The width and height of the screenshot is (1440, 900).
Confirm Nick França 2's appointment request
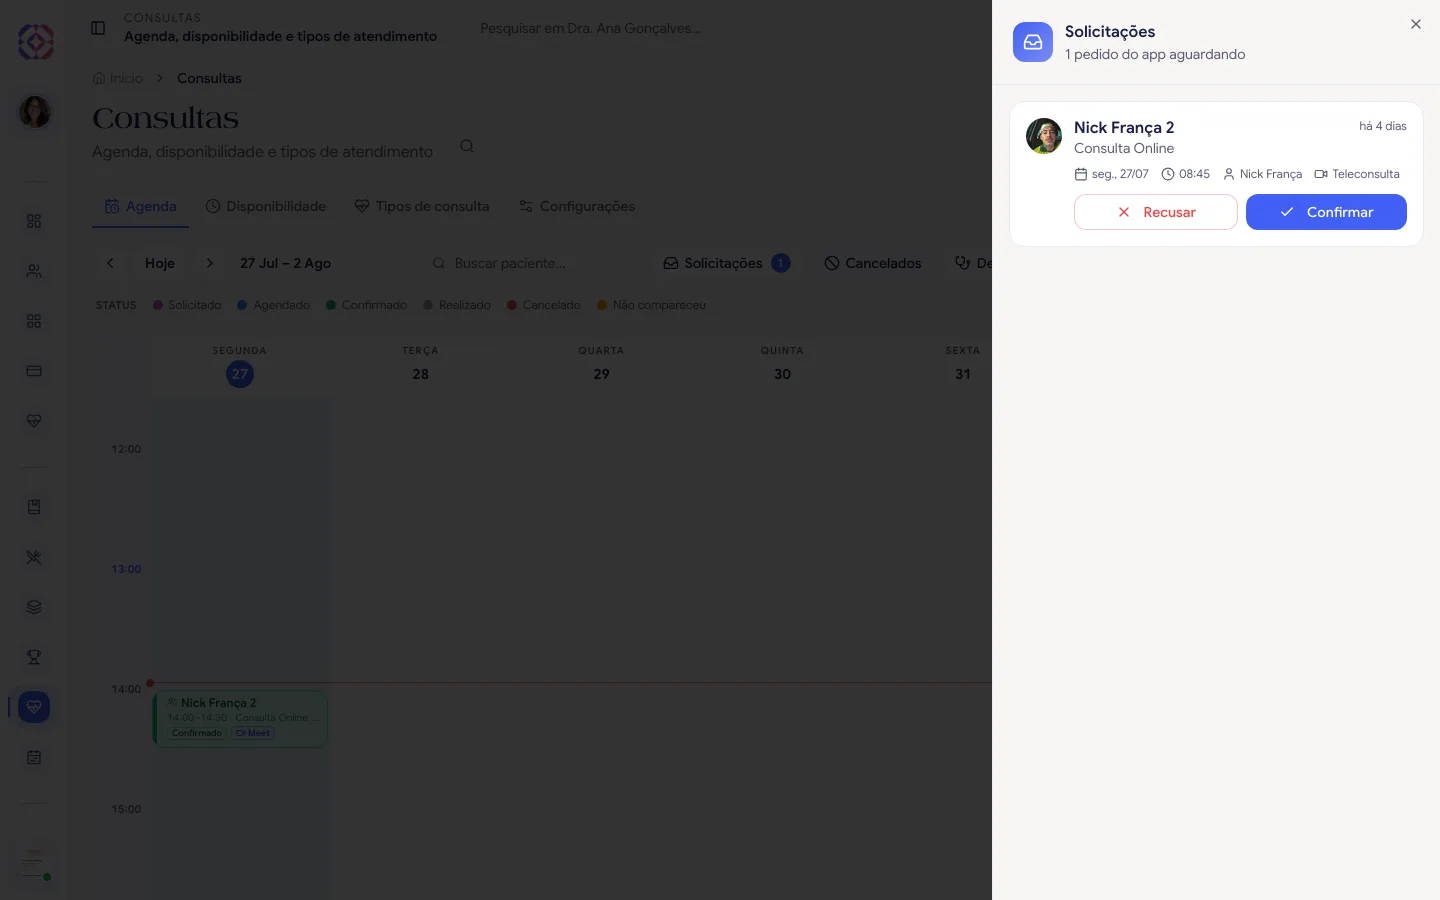click(1326, 212)
